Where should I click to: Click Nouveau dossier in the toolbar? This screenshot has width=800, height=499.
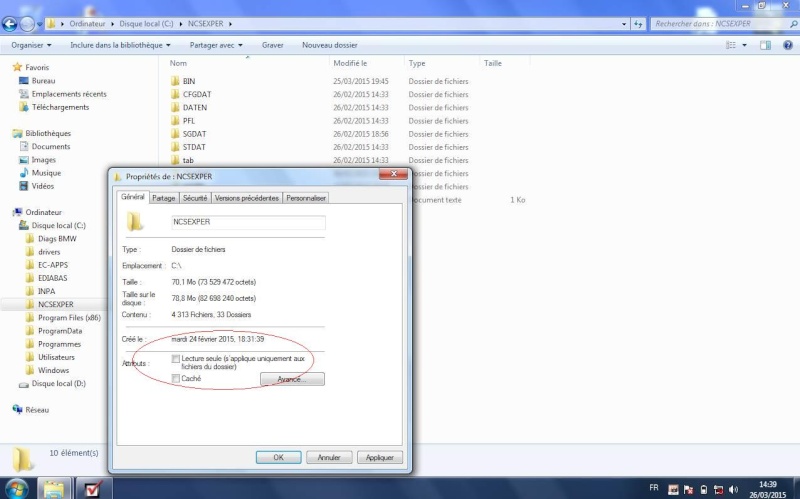pyautogui.click(x=330, y=45)
